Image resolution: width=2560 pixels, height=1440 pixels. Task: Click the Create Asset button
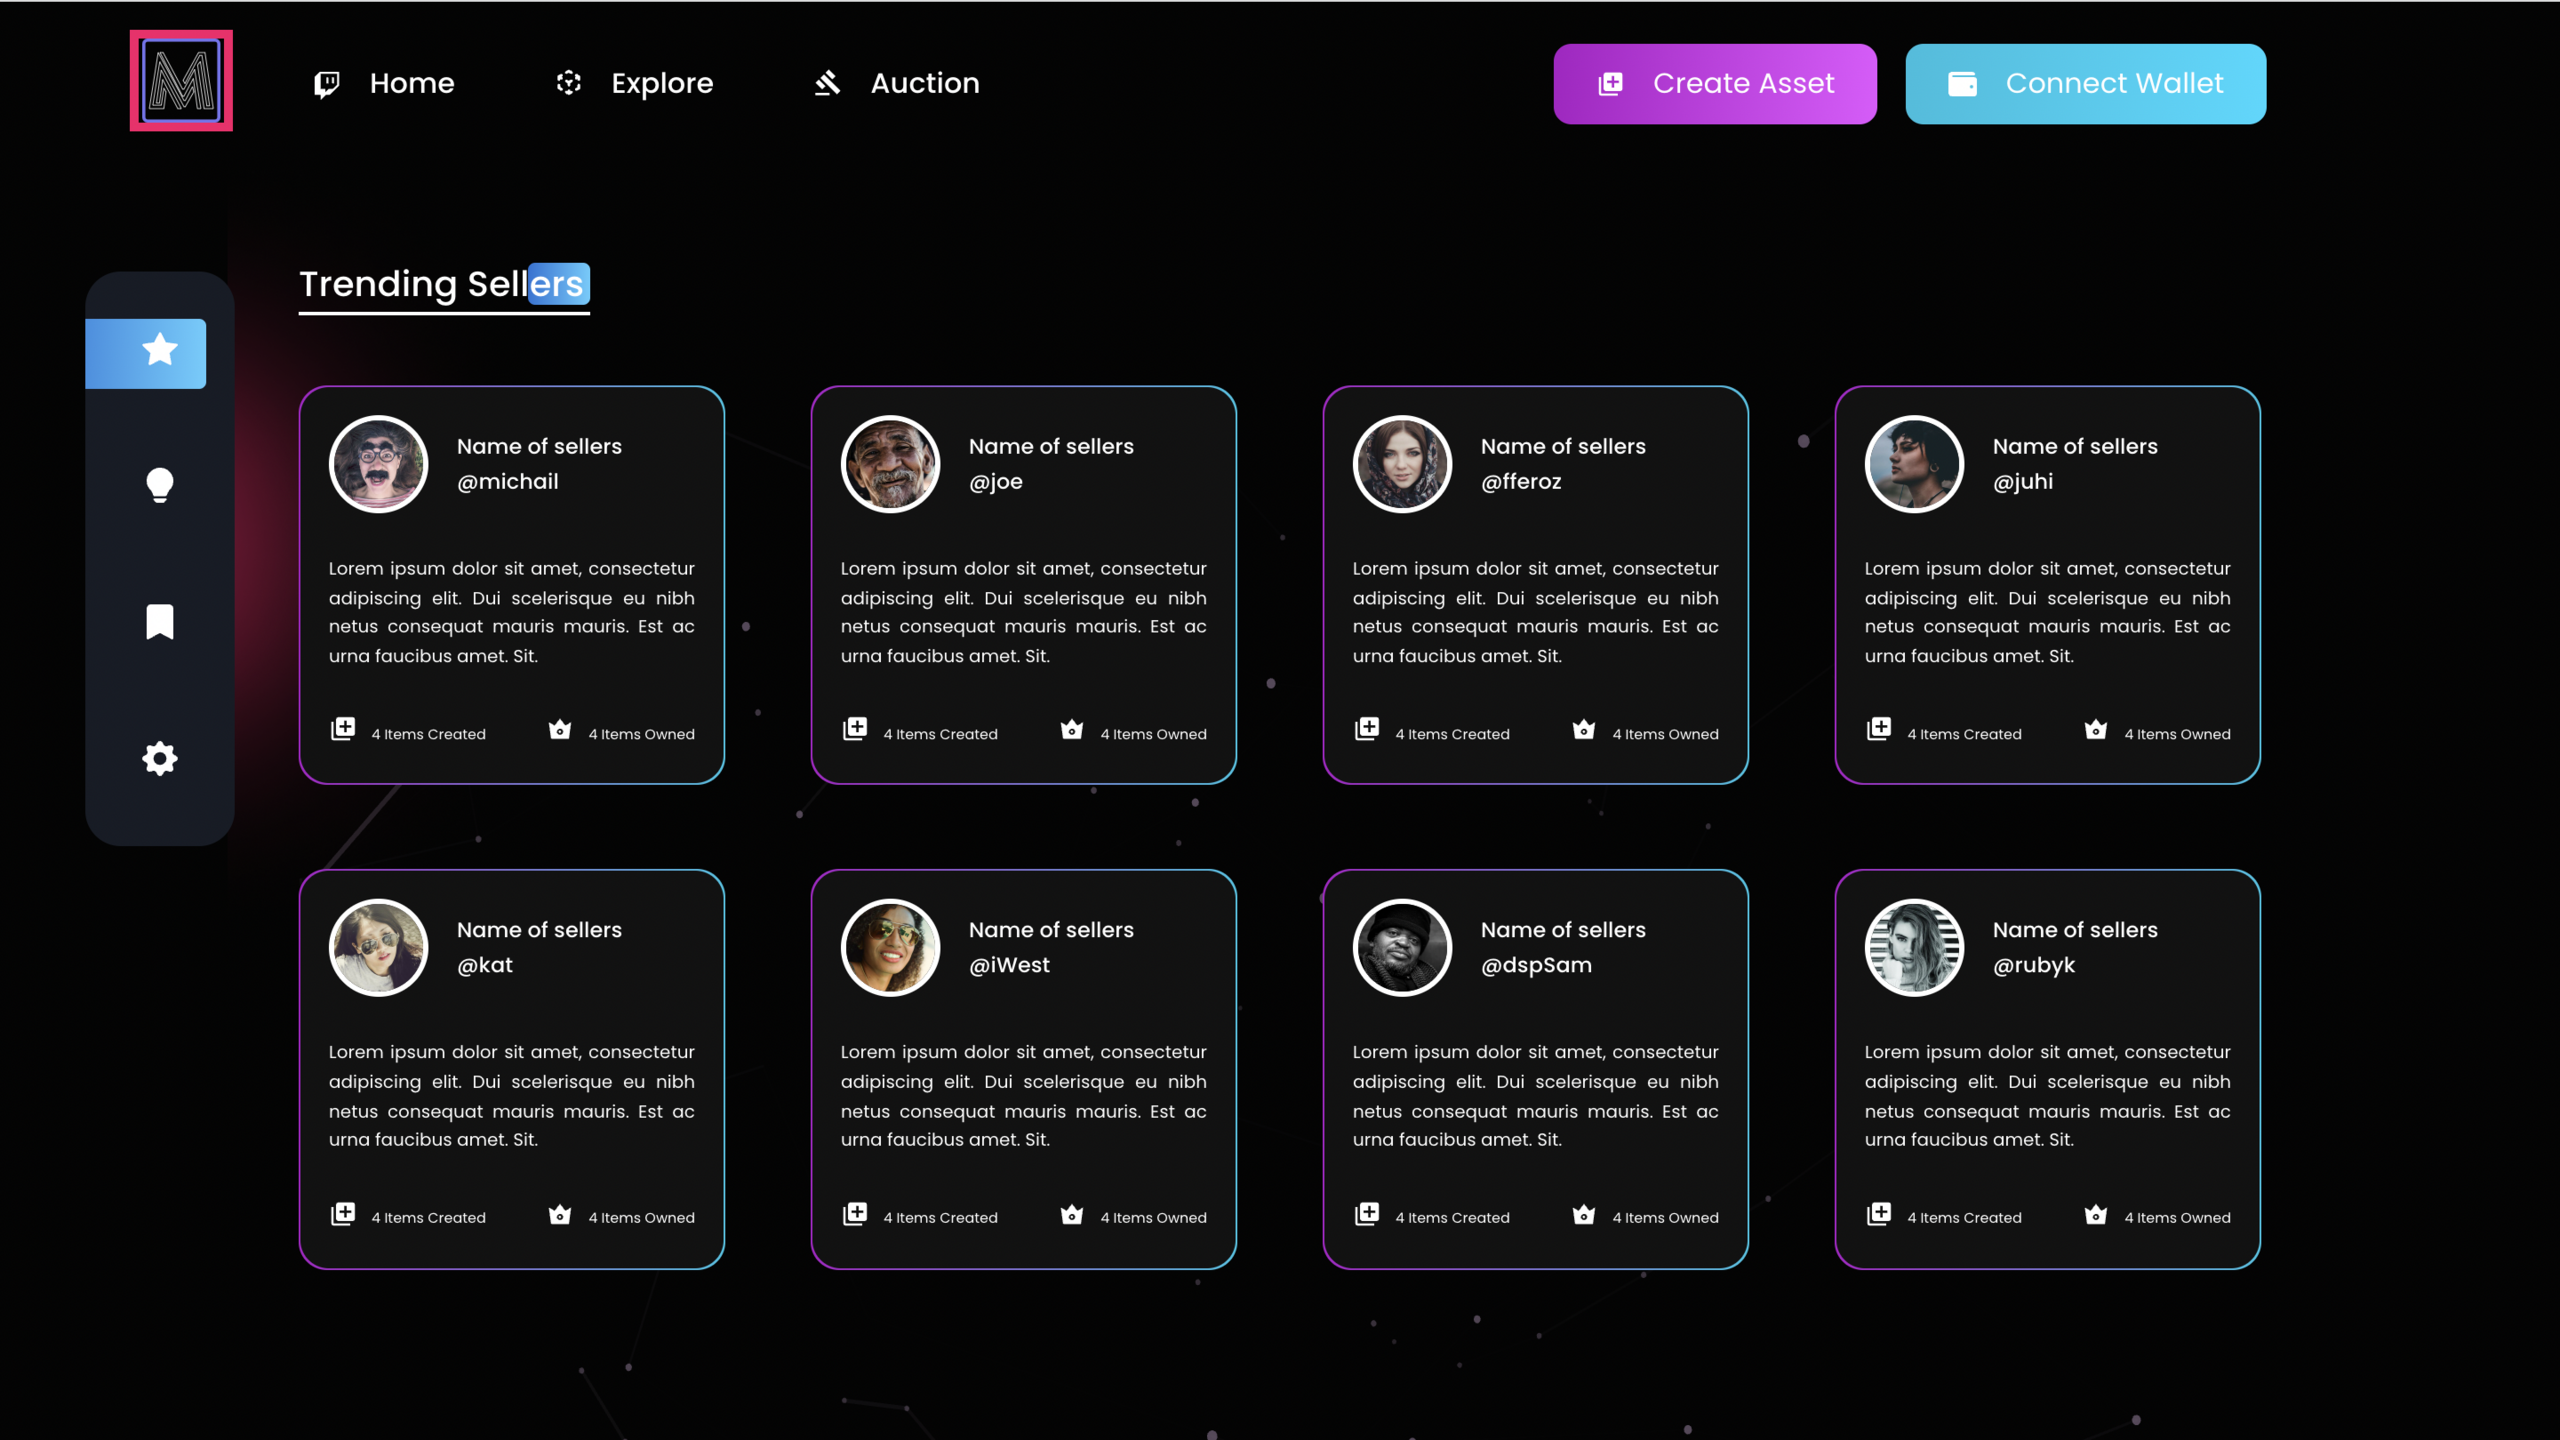(1714, 84)
